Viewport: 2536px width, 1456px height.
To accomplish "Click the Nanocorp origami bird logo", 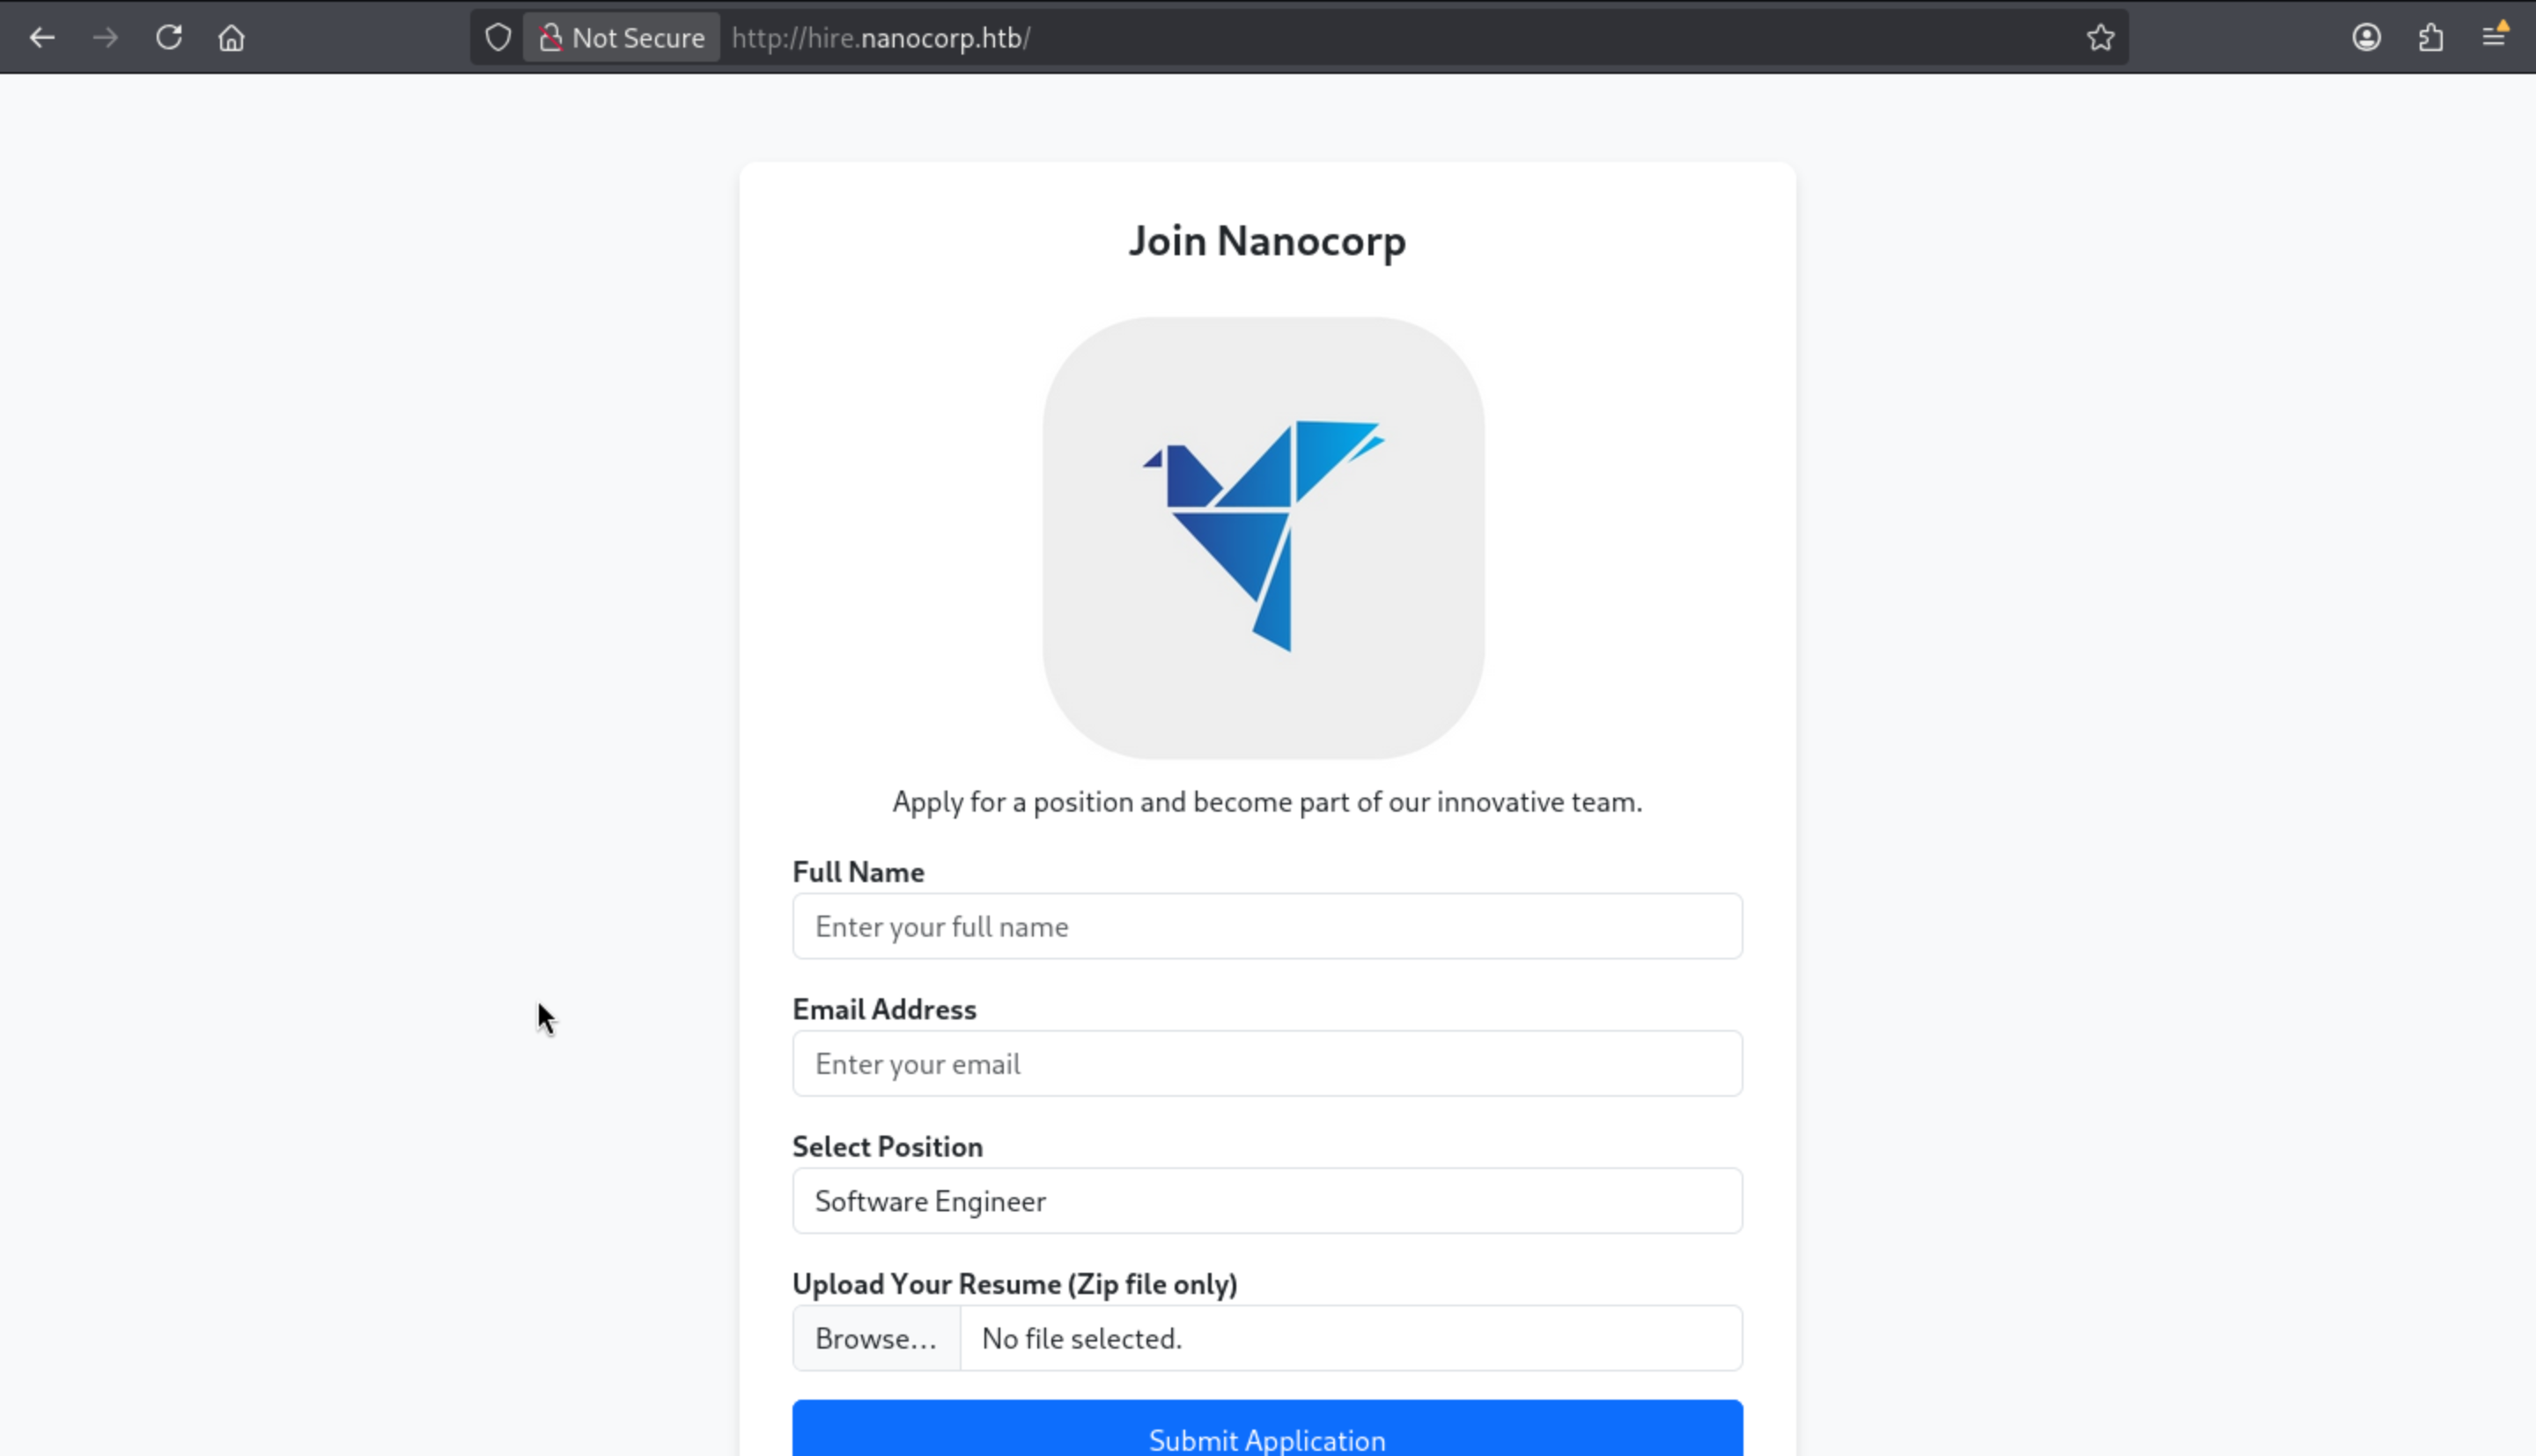I will tap(1263, 537).
